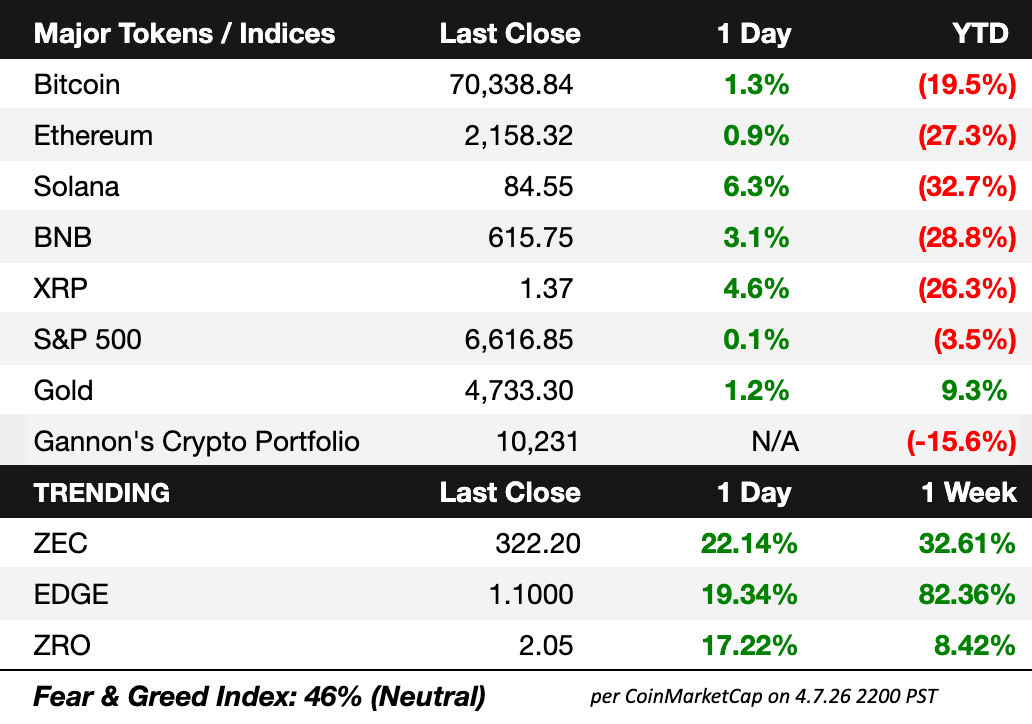
Task: Click the N/A cell in the portfolio row
Action: click(774, 441)
